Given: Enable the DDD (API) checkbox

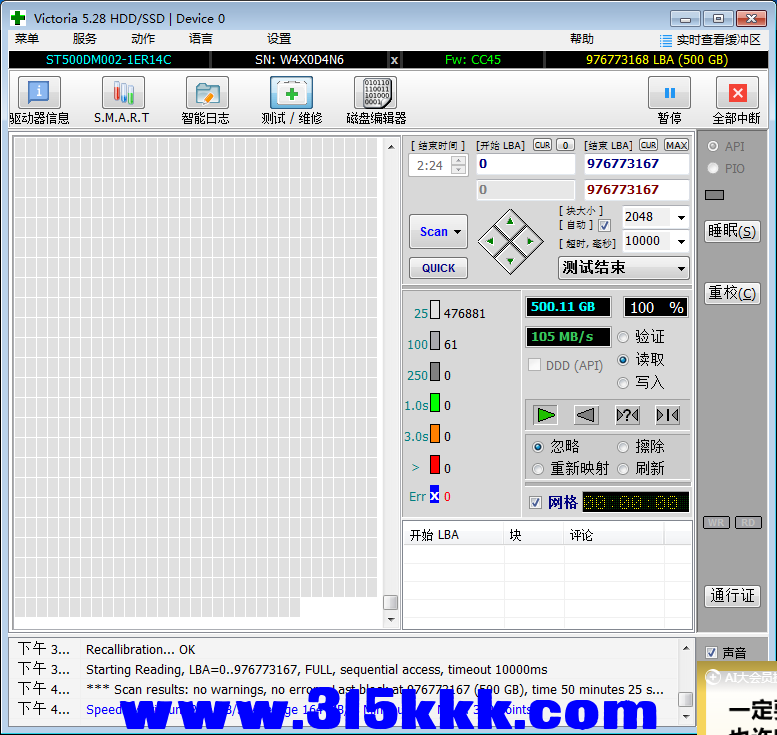Looking at the screenshot, I should [535, 365].
